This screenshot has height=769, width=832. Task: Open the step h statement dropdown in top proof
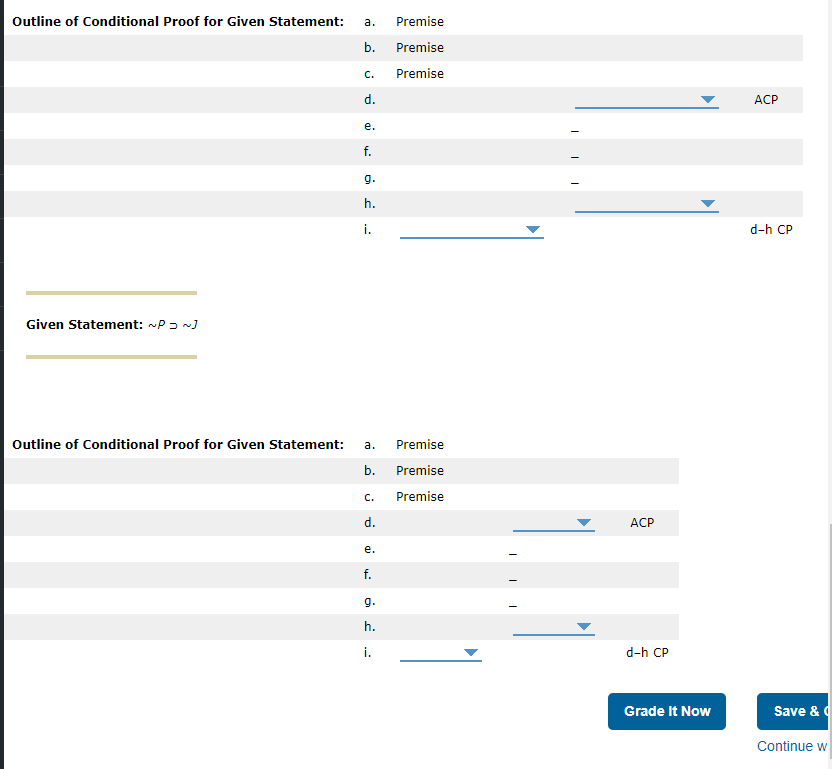646,204
